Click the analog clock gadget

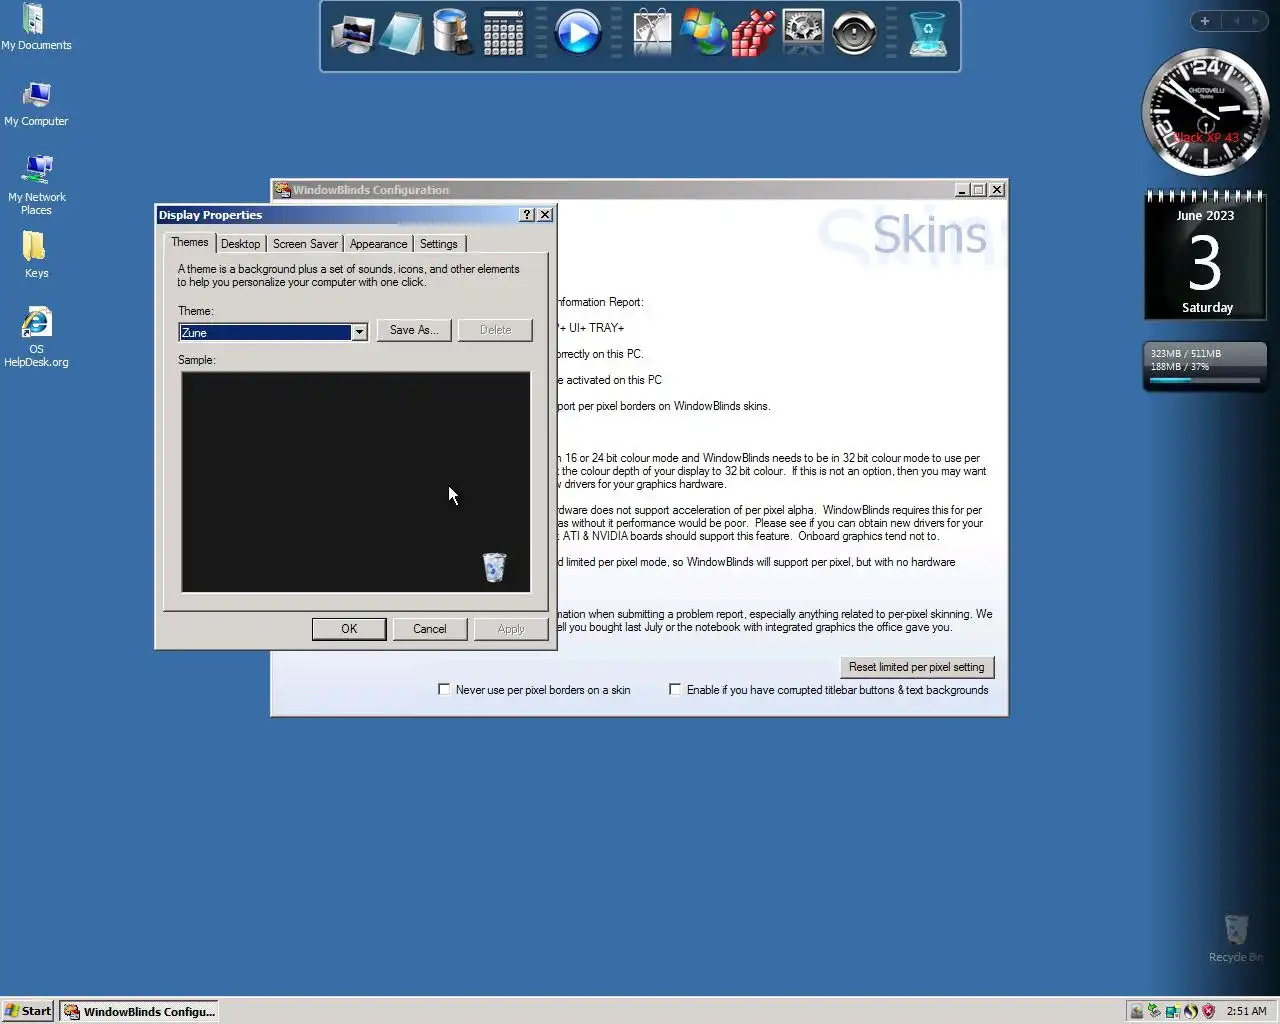coord(1205,112)
